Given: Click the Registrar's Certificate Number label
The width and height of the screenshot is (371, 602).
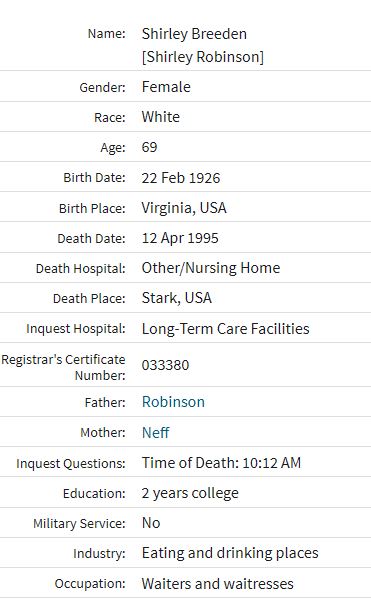Looking at the screenshot, I should coord(63,367).
